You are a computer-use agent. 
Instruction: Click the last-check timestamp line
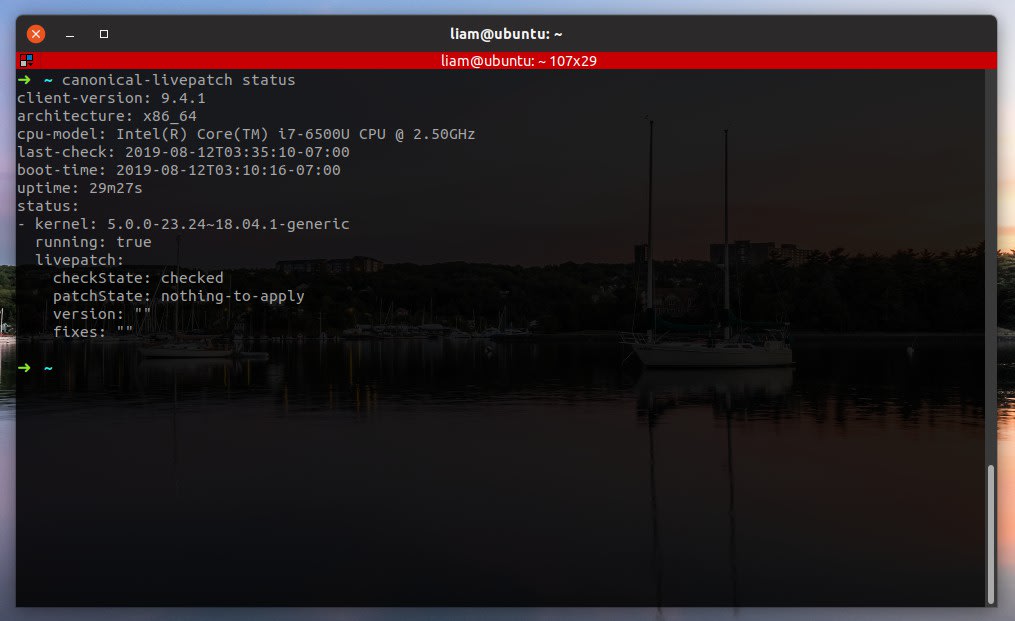183,152
